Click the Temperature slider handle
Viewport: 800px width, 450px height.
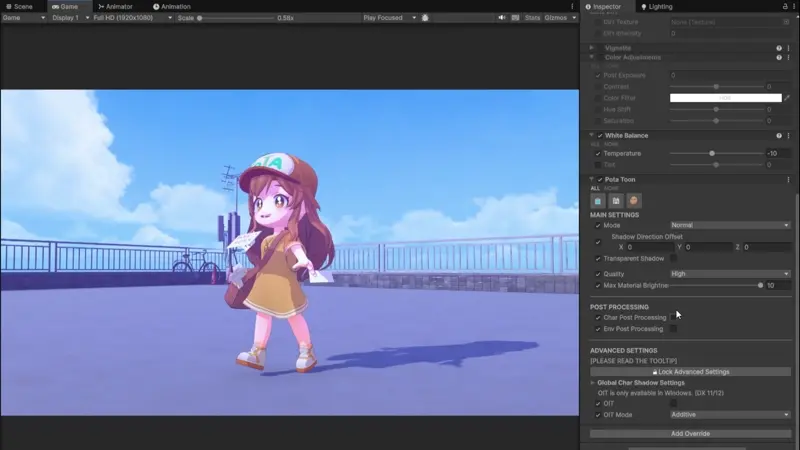[712, 154]
